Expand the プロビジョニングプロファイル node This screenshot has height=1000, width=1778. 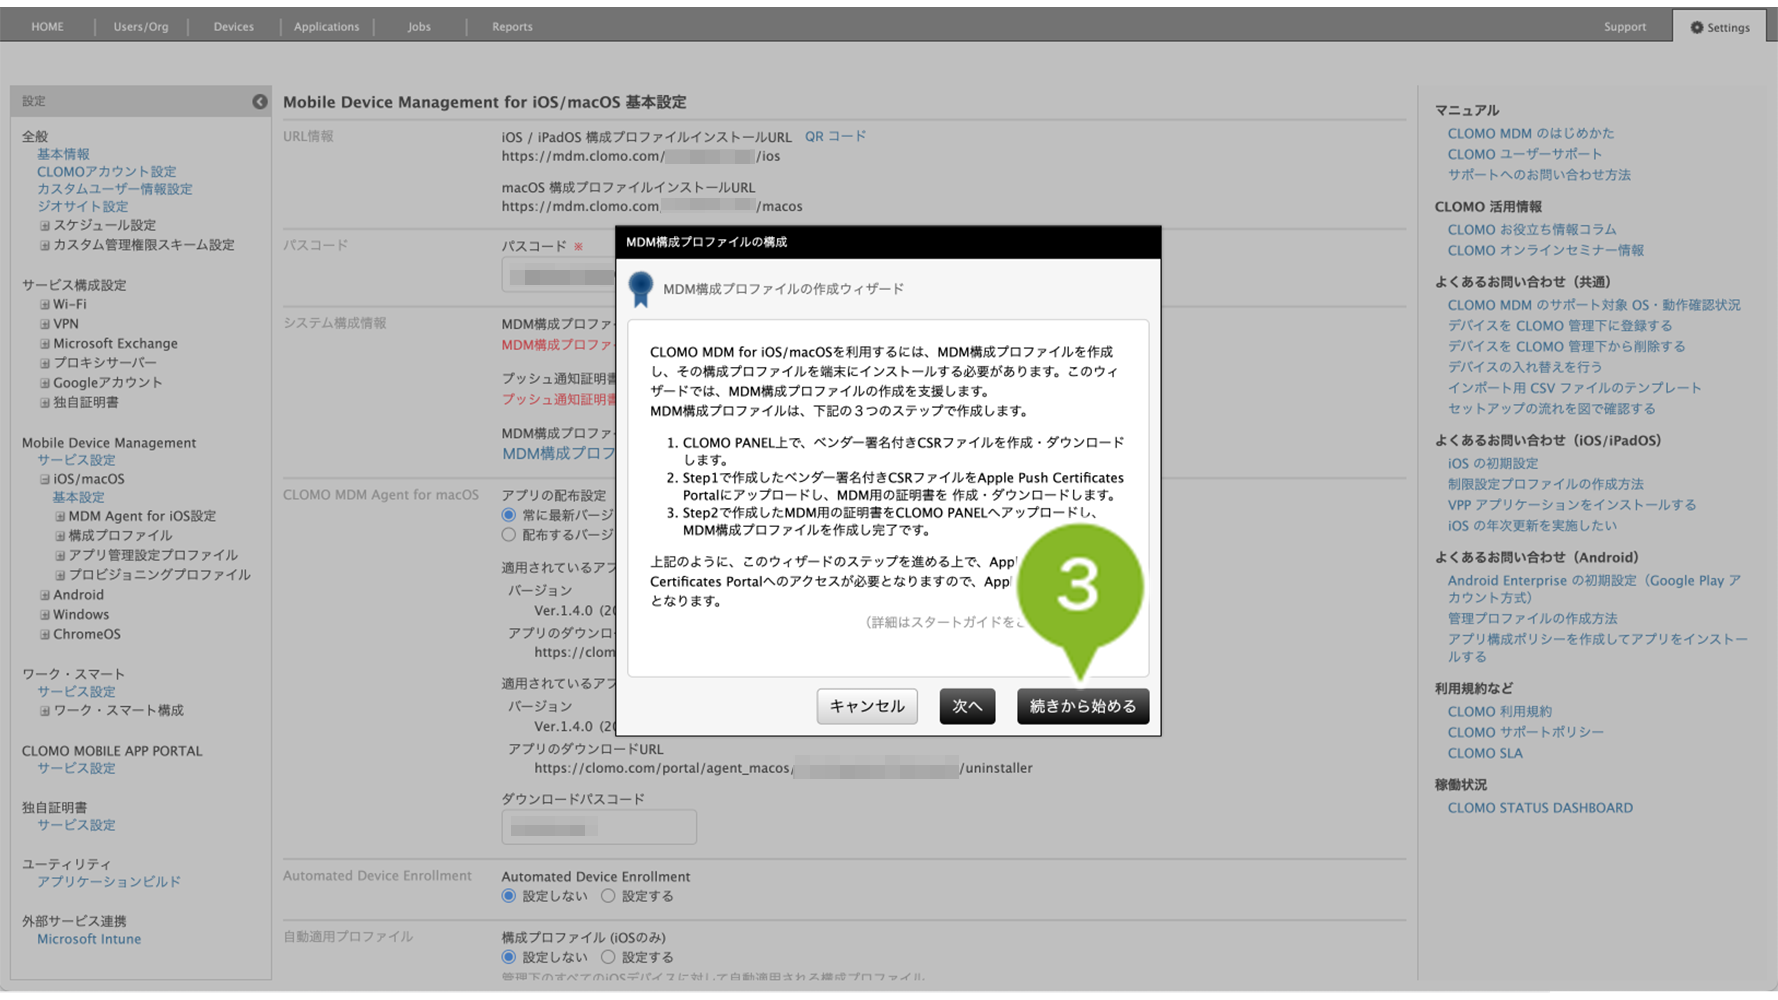[x=60, y=575]
